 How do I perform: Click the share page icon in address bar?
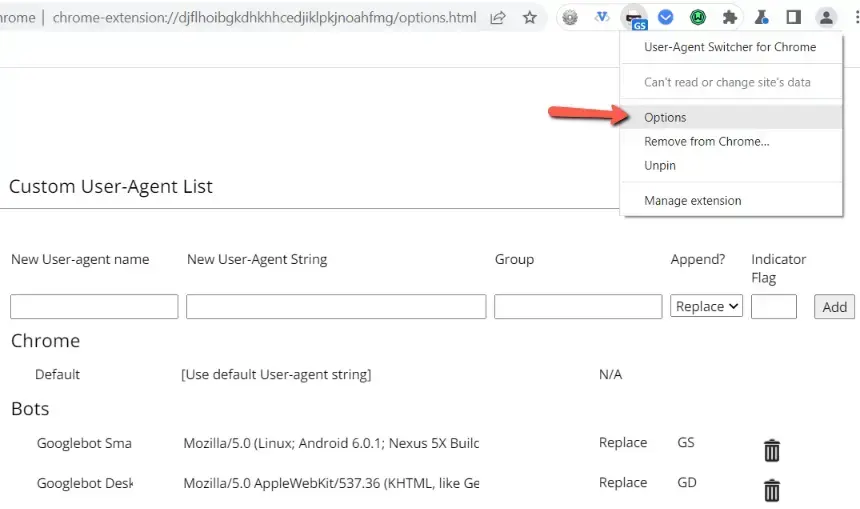[497, 18]
